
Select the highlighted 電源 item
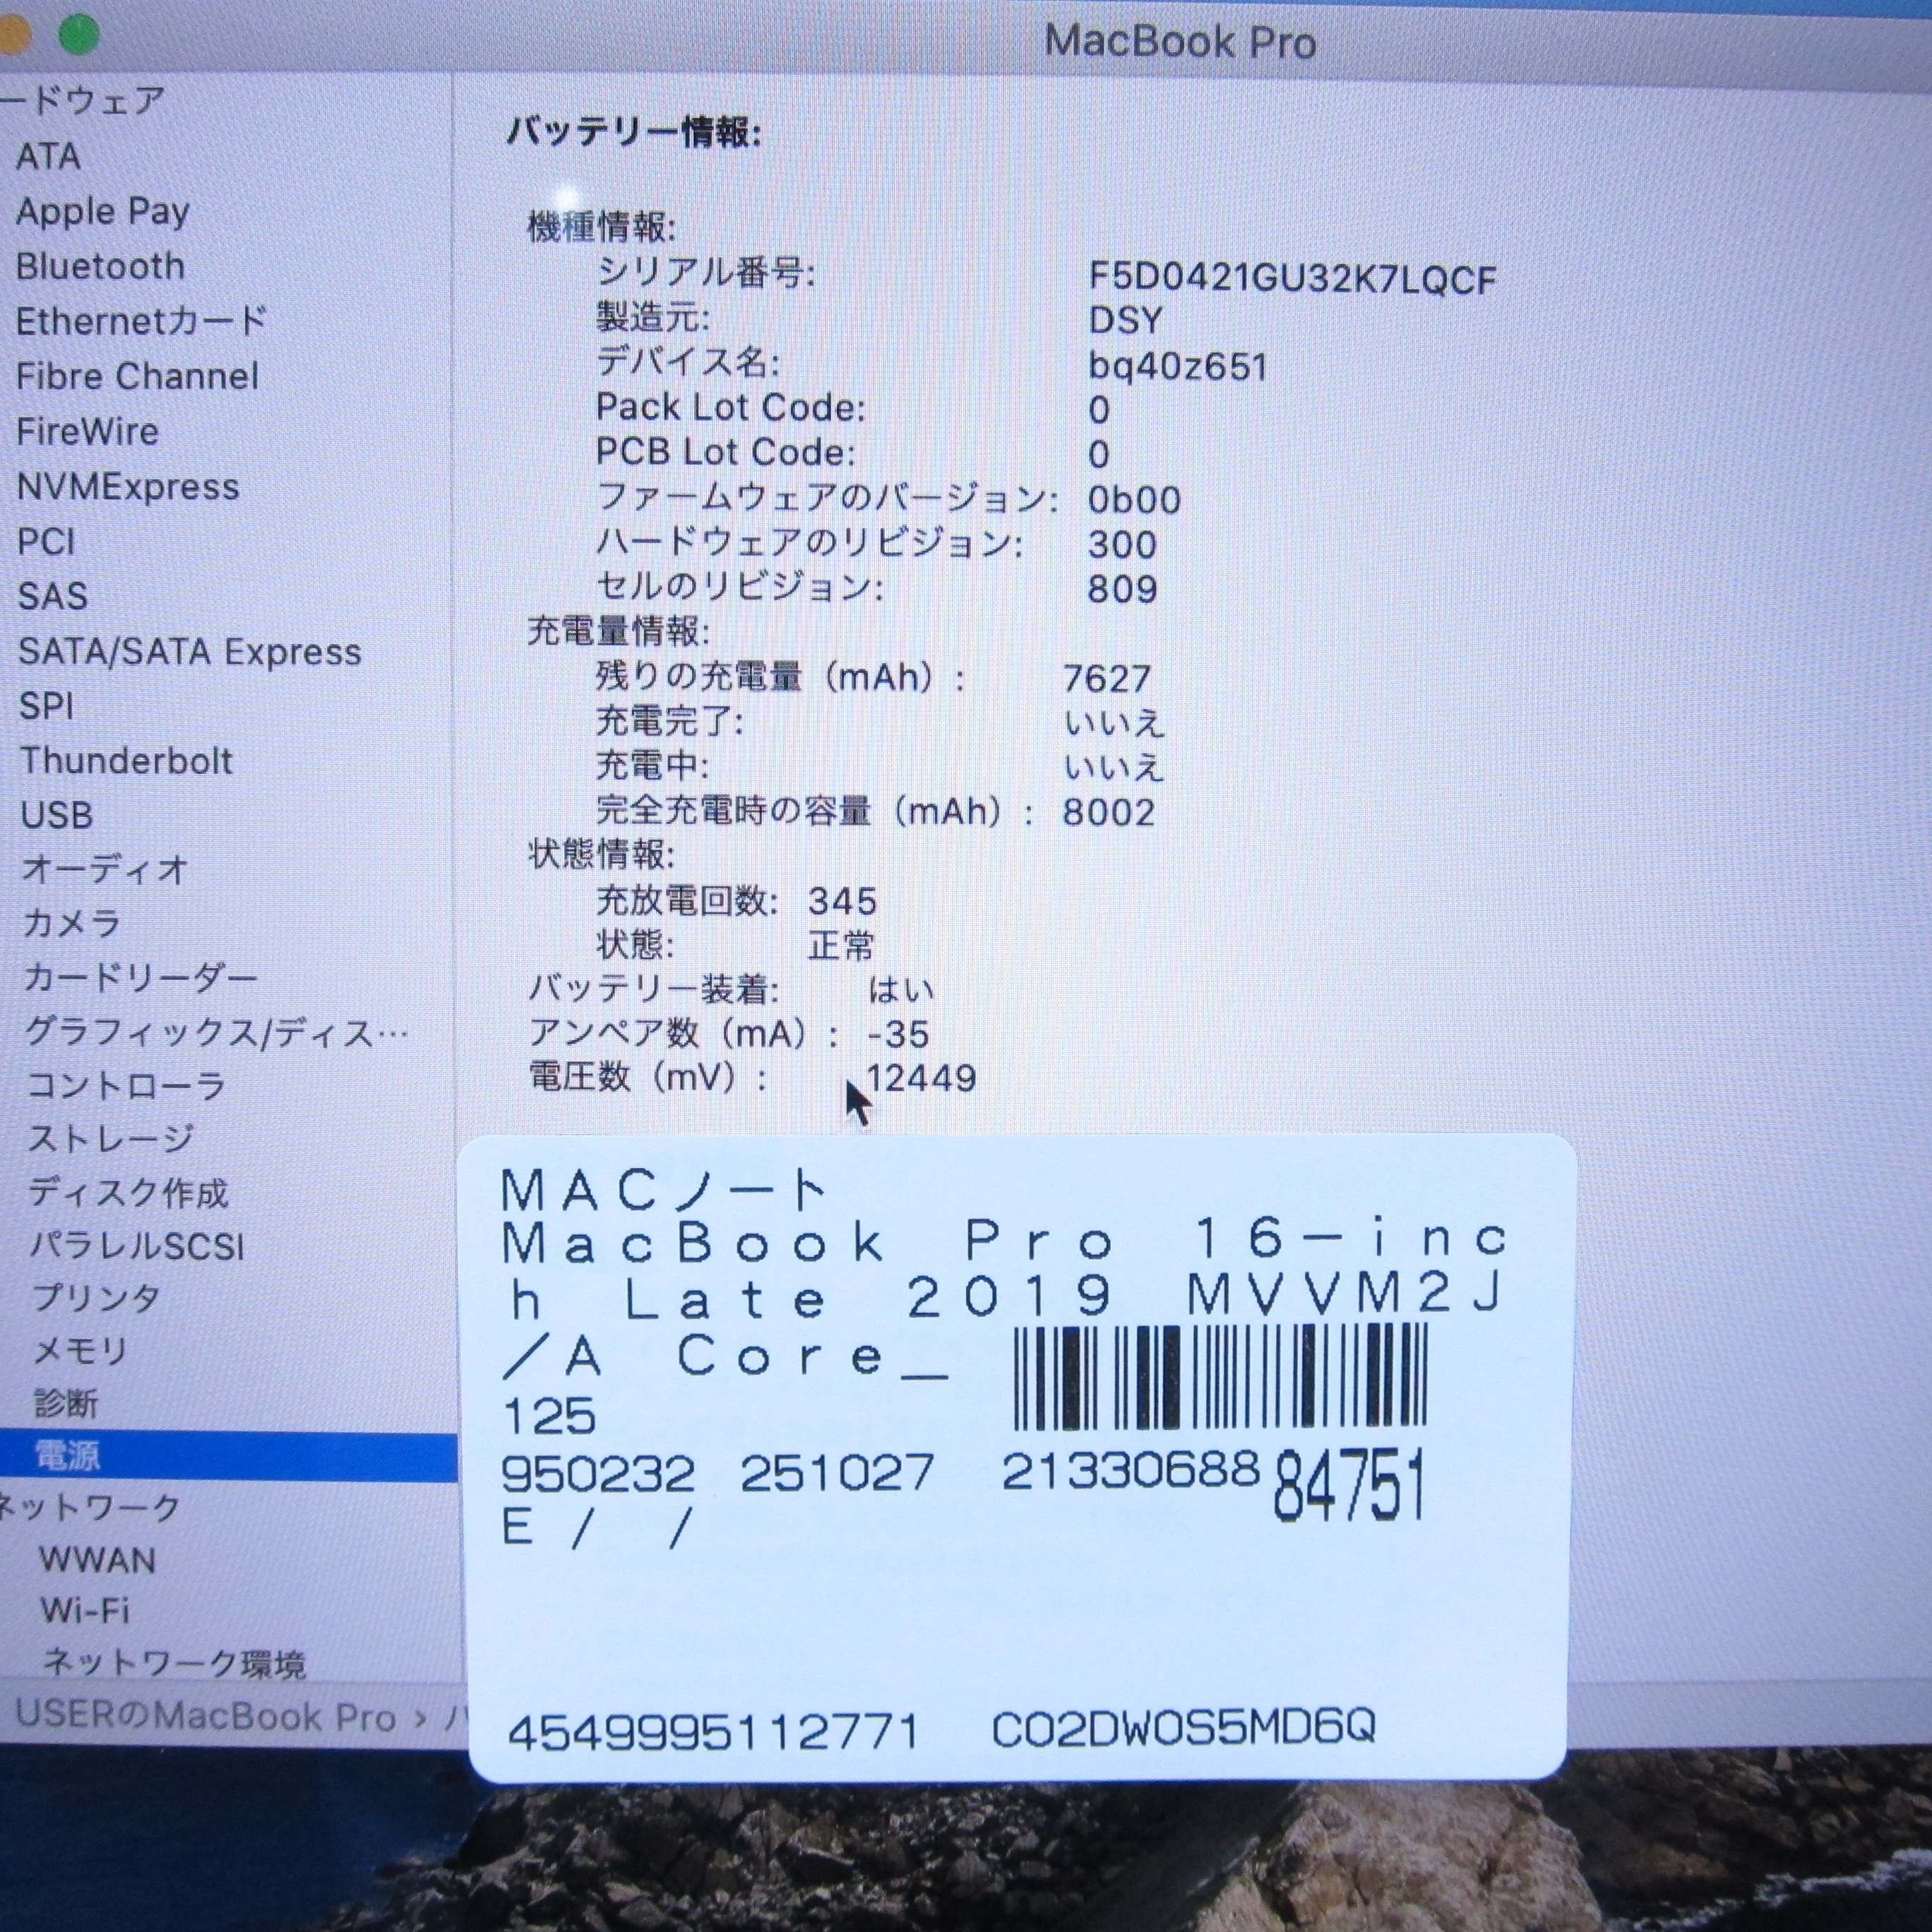click(x=67, y=1456)
